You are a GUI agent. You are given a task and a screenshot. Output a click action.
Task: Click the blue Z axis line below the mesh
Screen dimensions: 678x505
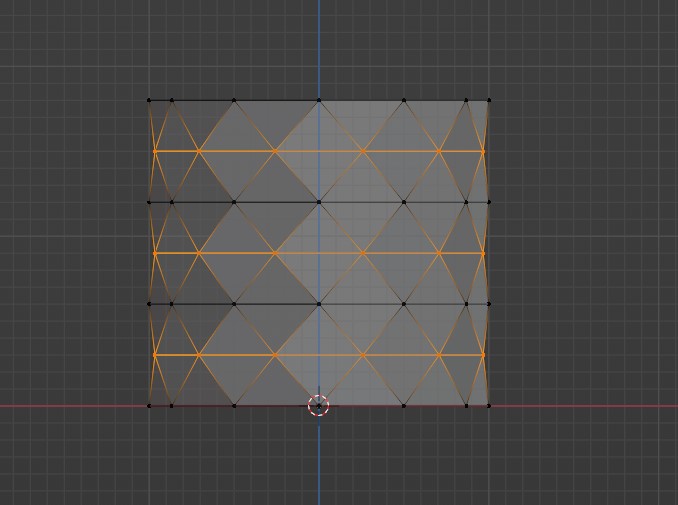tap(319, 460)
